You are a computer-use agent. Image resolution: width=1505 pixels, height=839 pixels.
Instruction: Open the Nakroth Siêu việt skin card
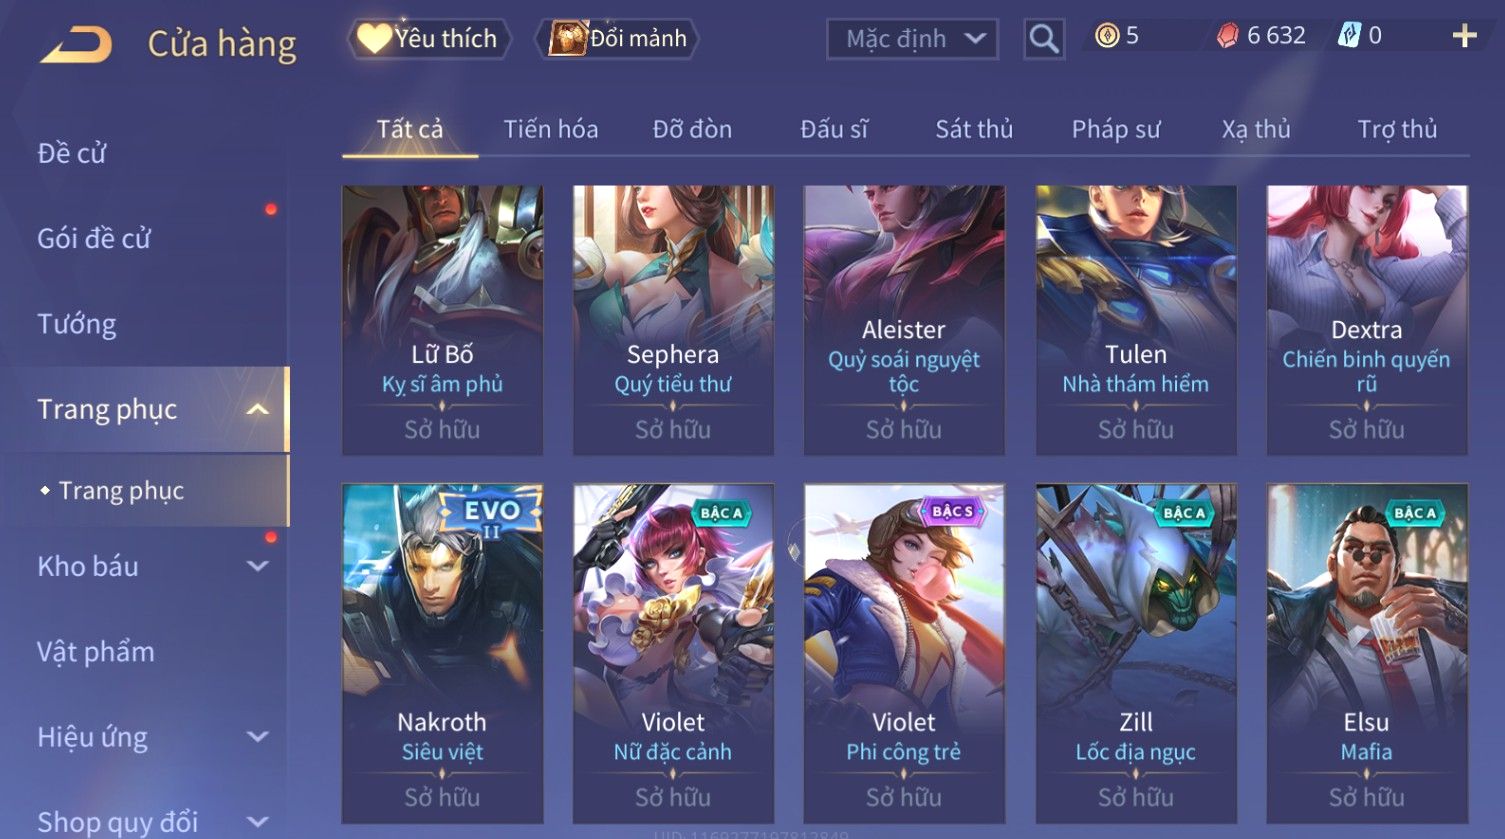click(442, 654)
